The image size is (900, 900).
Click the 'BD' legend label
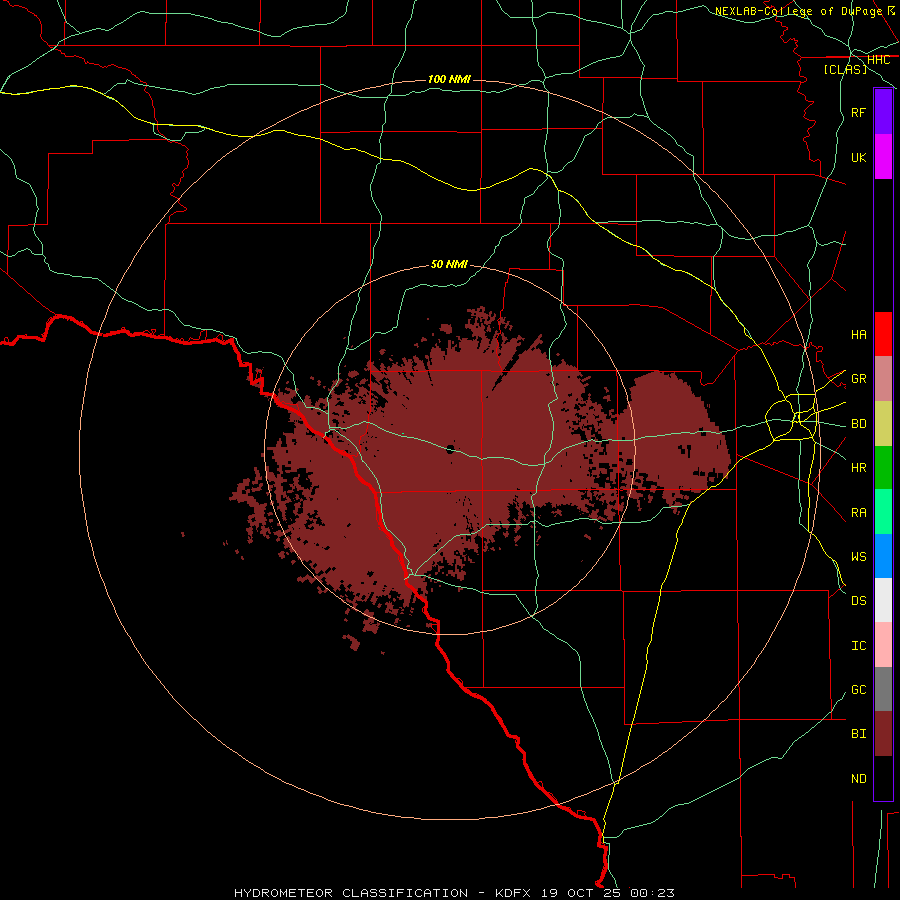pos(858,424)
